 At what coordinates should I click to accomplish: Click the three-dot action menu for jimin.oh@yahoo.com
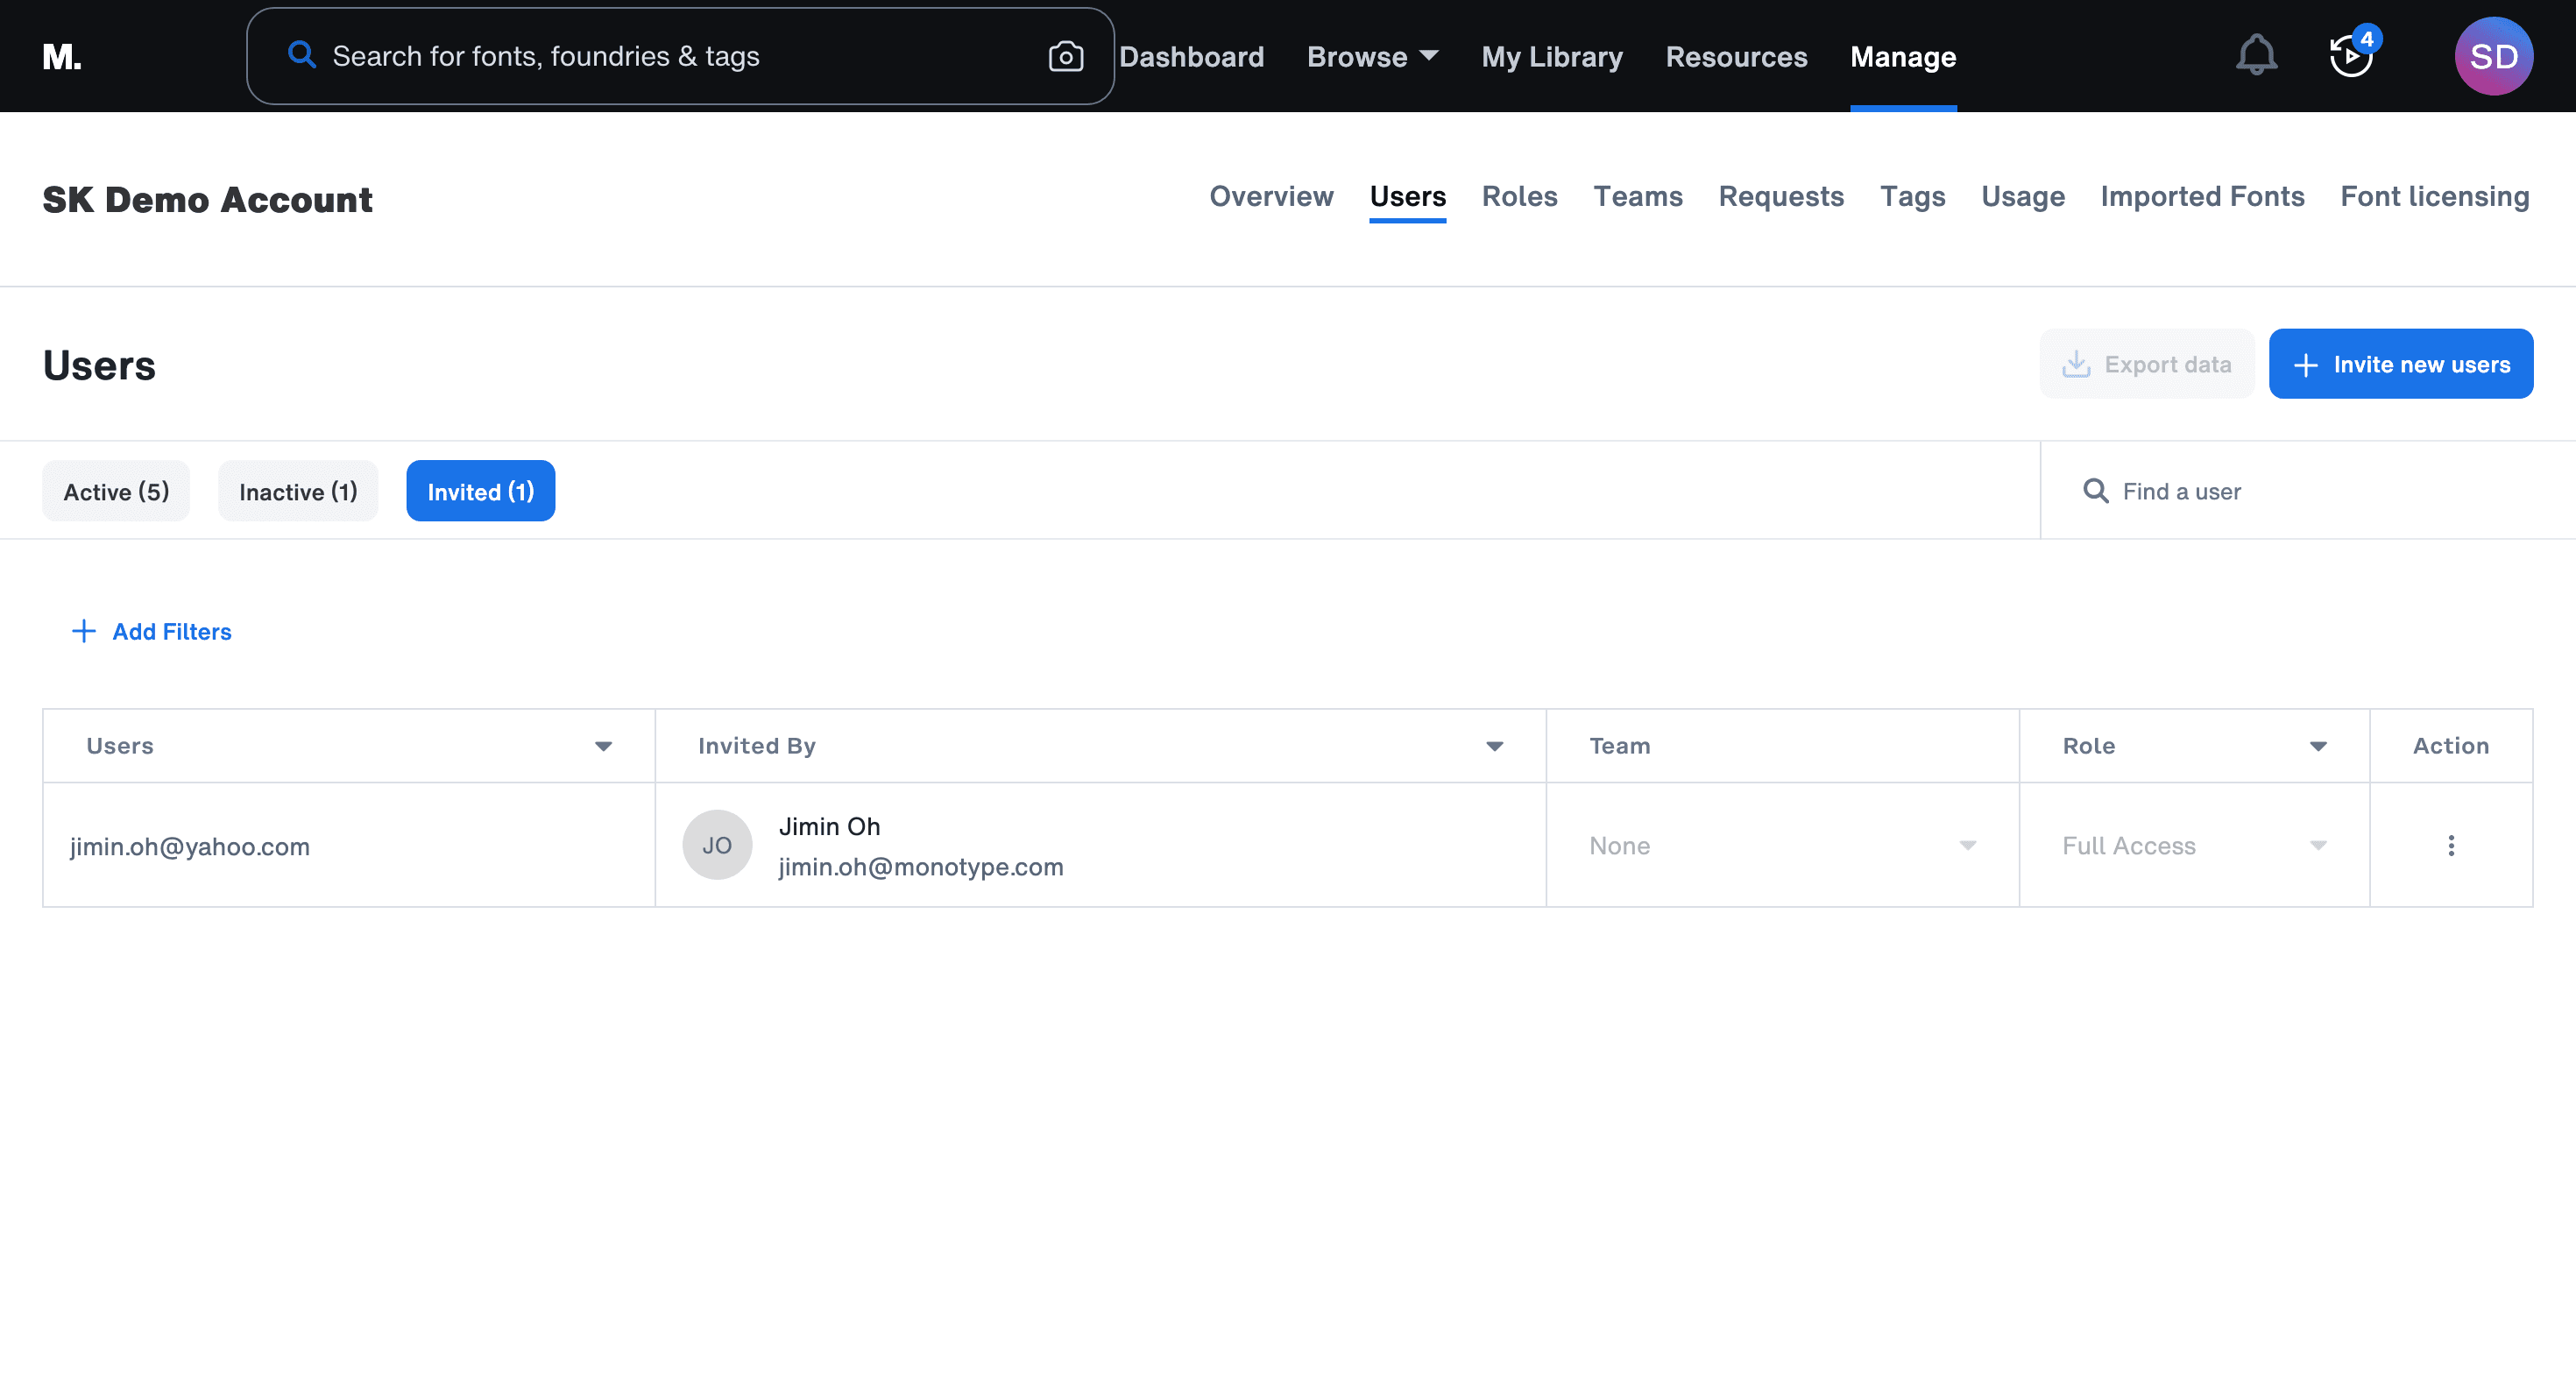2450,846
